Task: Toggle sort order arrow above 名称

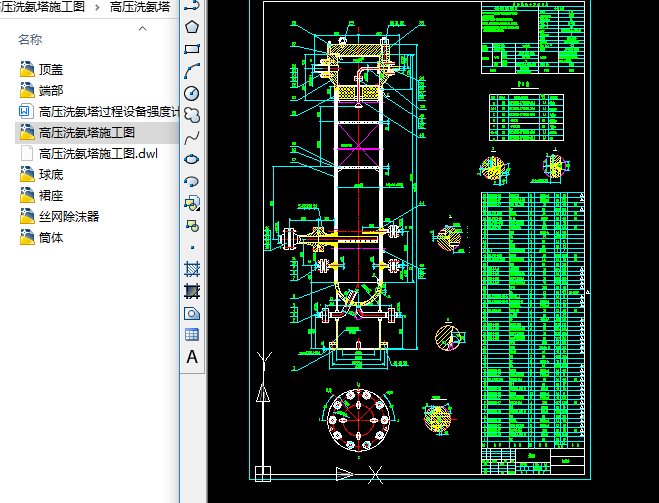Action: click(x=142, y=29)
